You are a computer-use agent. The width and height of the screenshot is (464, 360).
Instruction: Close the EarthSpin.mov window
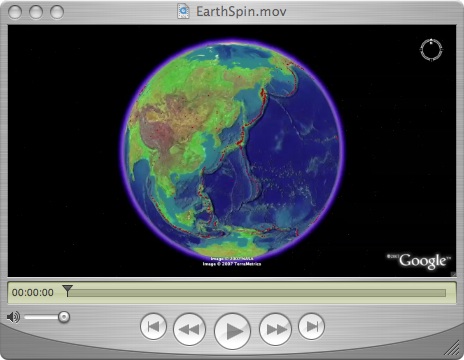pos(15,12)
